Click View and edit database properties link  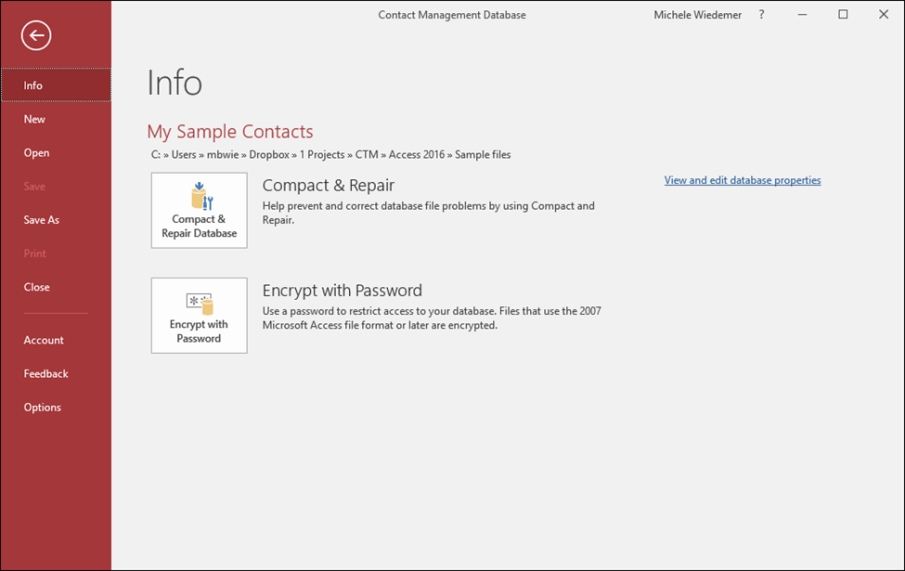742,180
